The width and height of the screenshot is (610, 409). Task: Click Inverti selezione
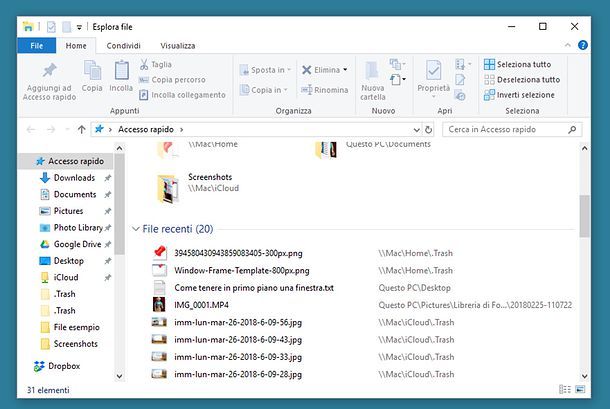coord(519,95)
